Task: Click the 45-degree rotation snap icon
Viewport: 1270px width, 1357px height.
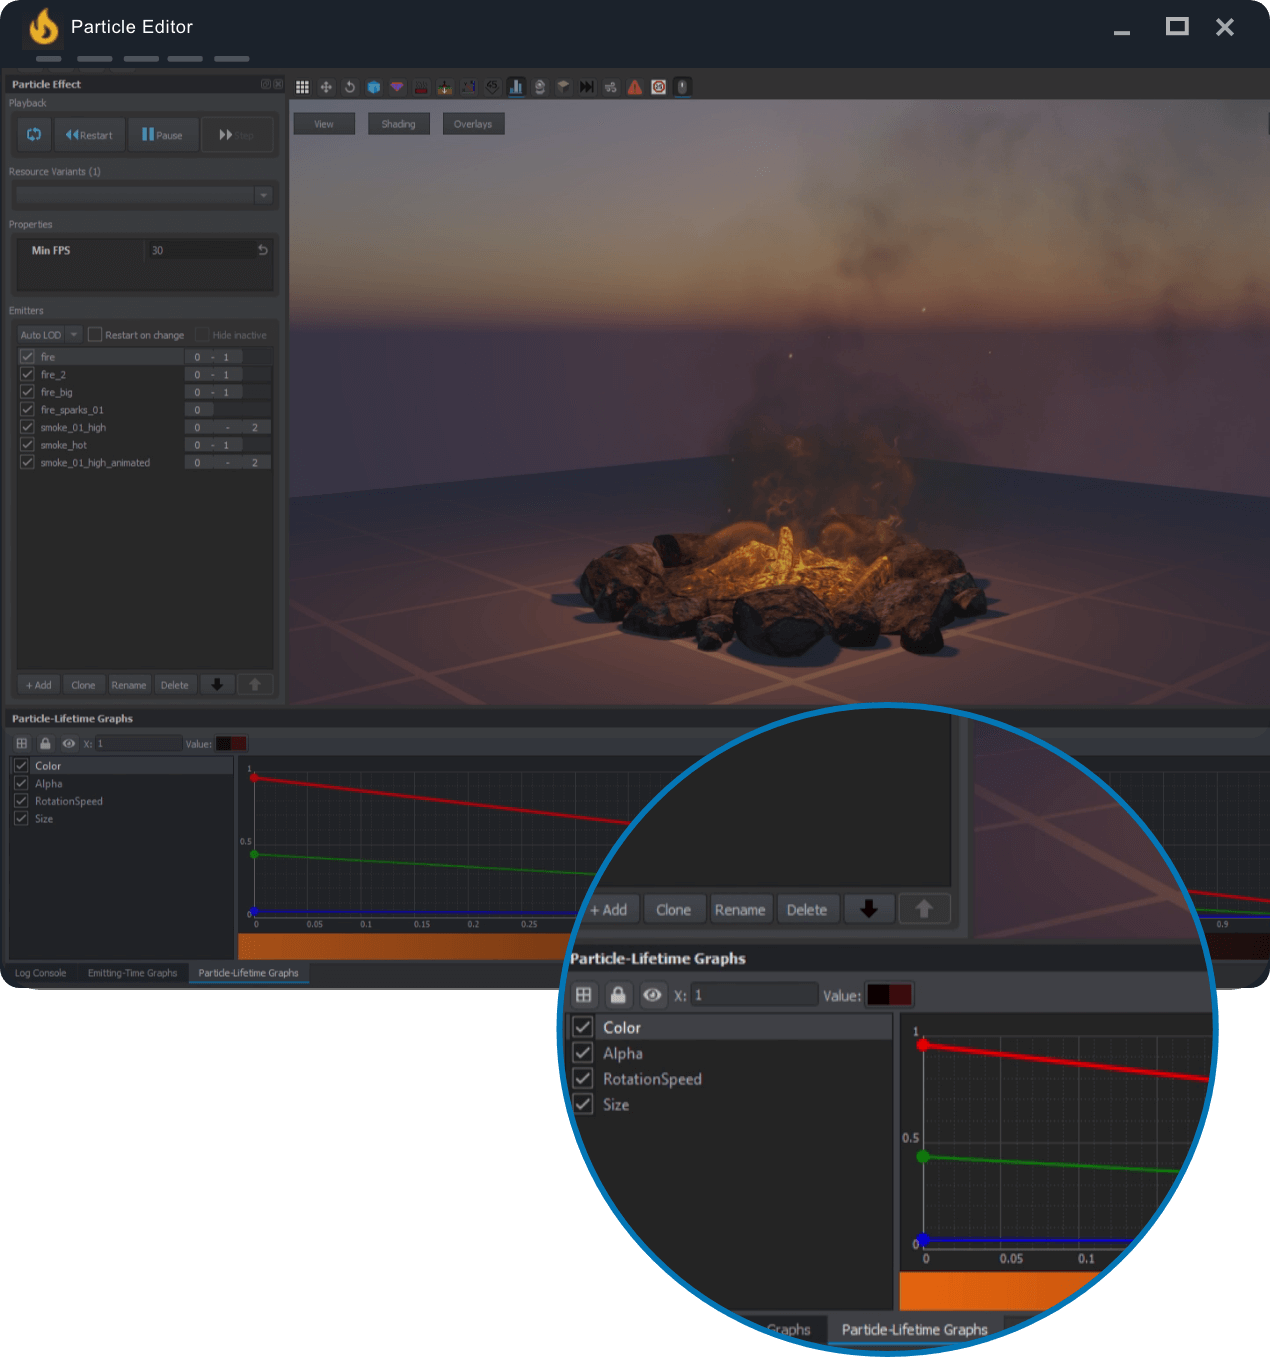Action: pyautogui.click(x=492, y=87)
